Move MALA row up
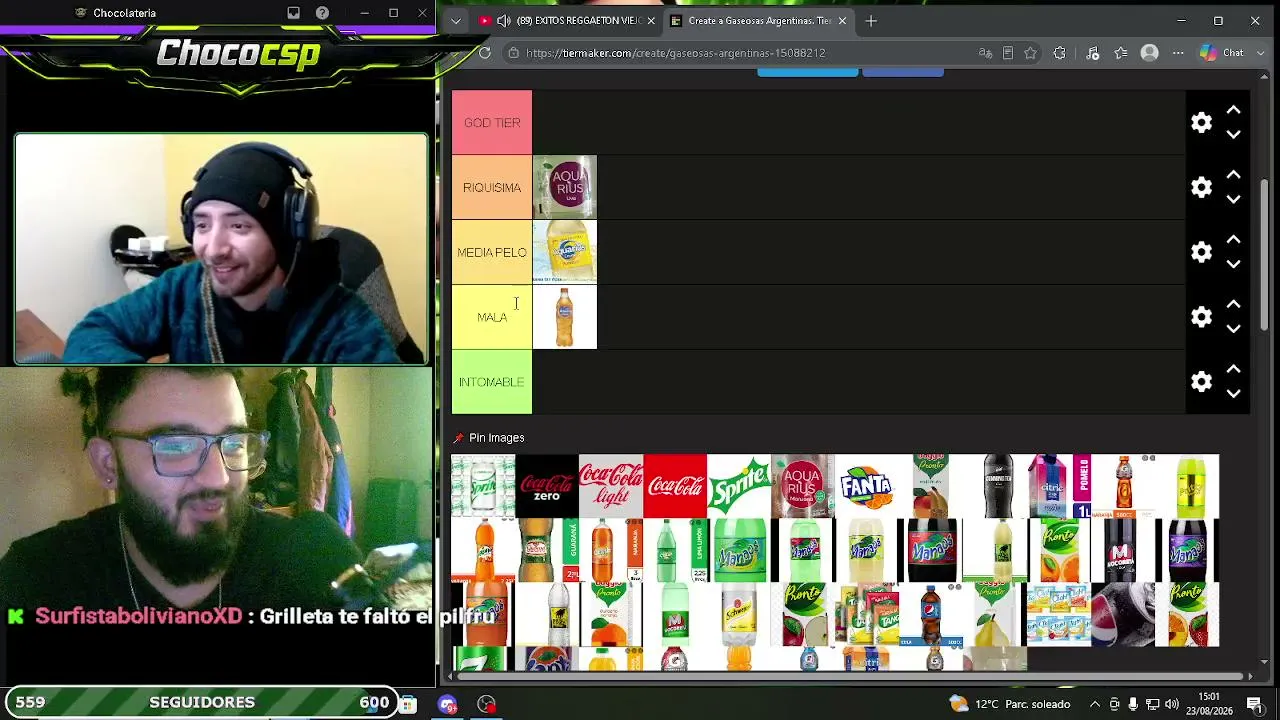 coord(1233,305)
